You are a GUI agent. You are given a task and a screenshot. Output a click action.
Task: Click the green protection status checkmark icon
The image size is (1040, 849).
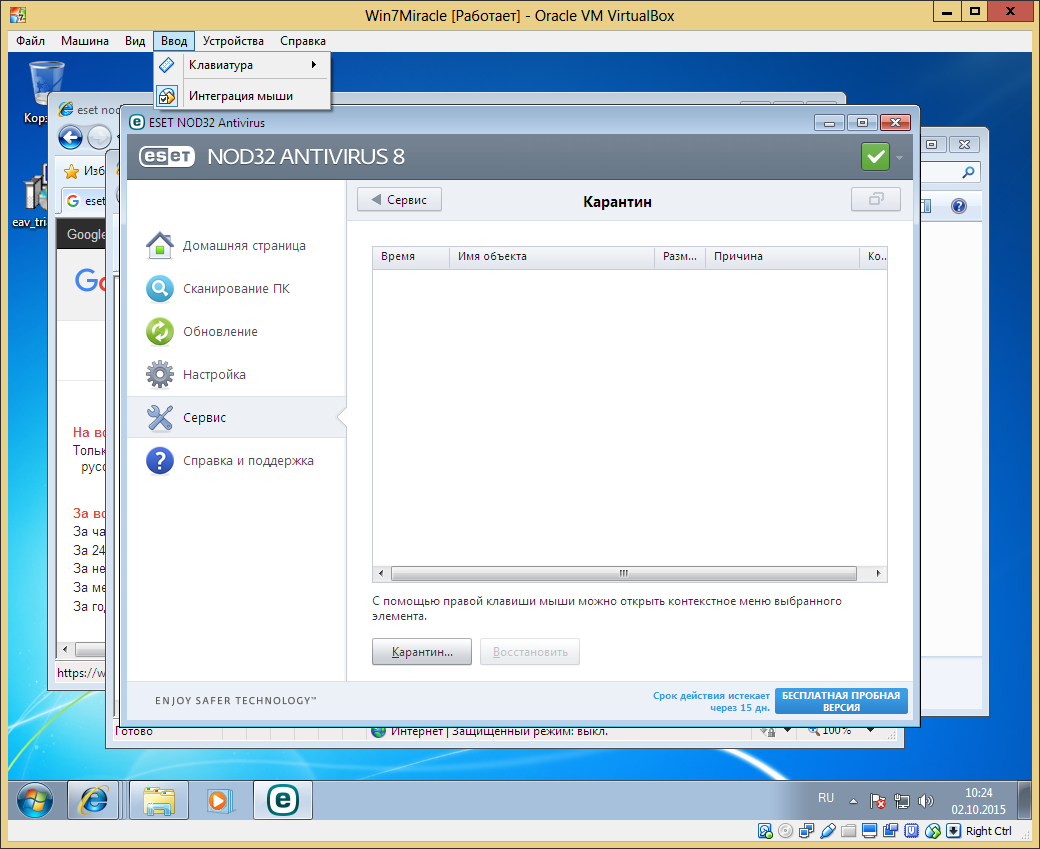click(x=876, y=157)
